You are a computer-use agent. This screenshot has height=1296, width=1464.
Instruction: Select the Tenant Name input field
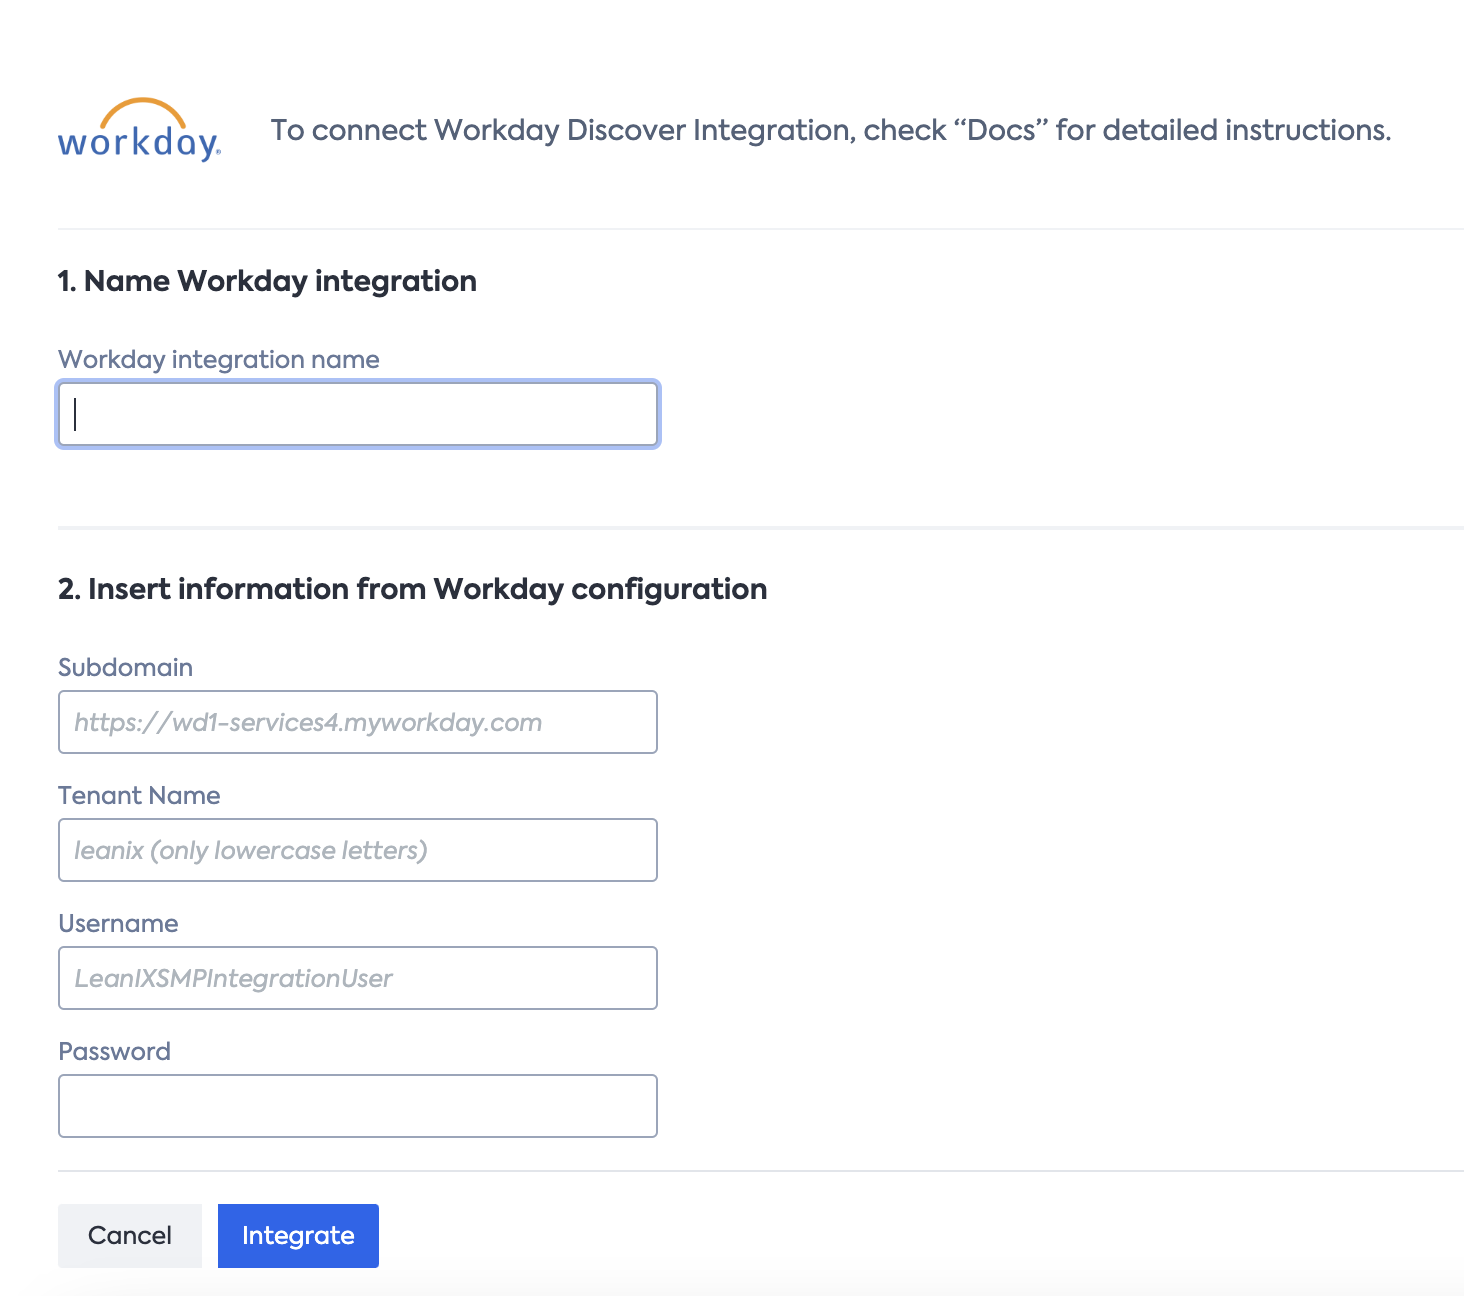[x=358, y=850]
